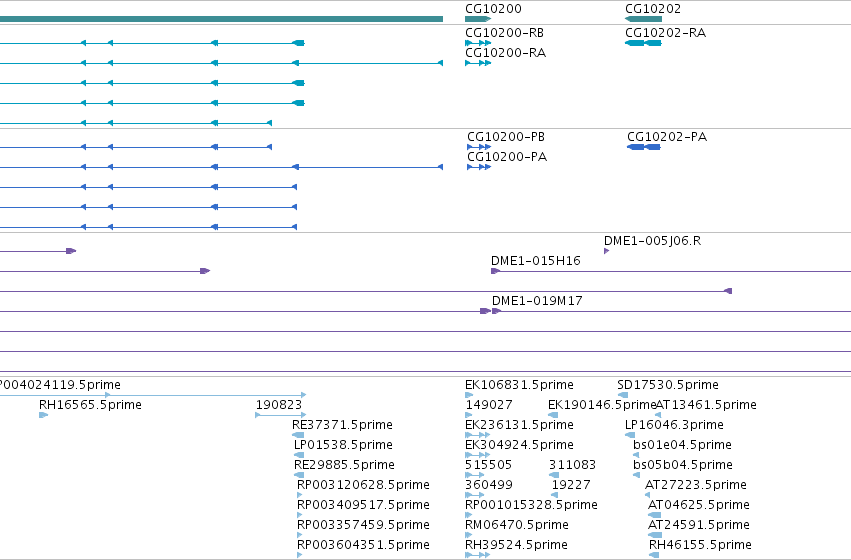Screen dimensions: 851x560
Task: Select EST EK106831.5prime
Action: (519, 385)
